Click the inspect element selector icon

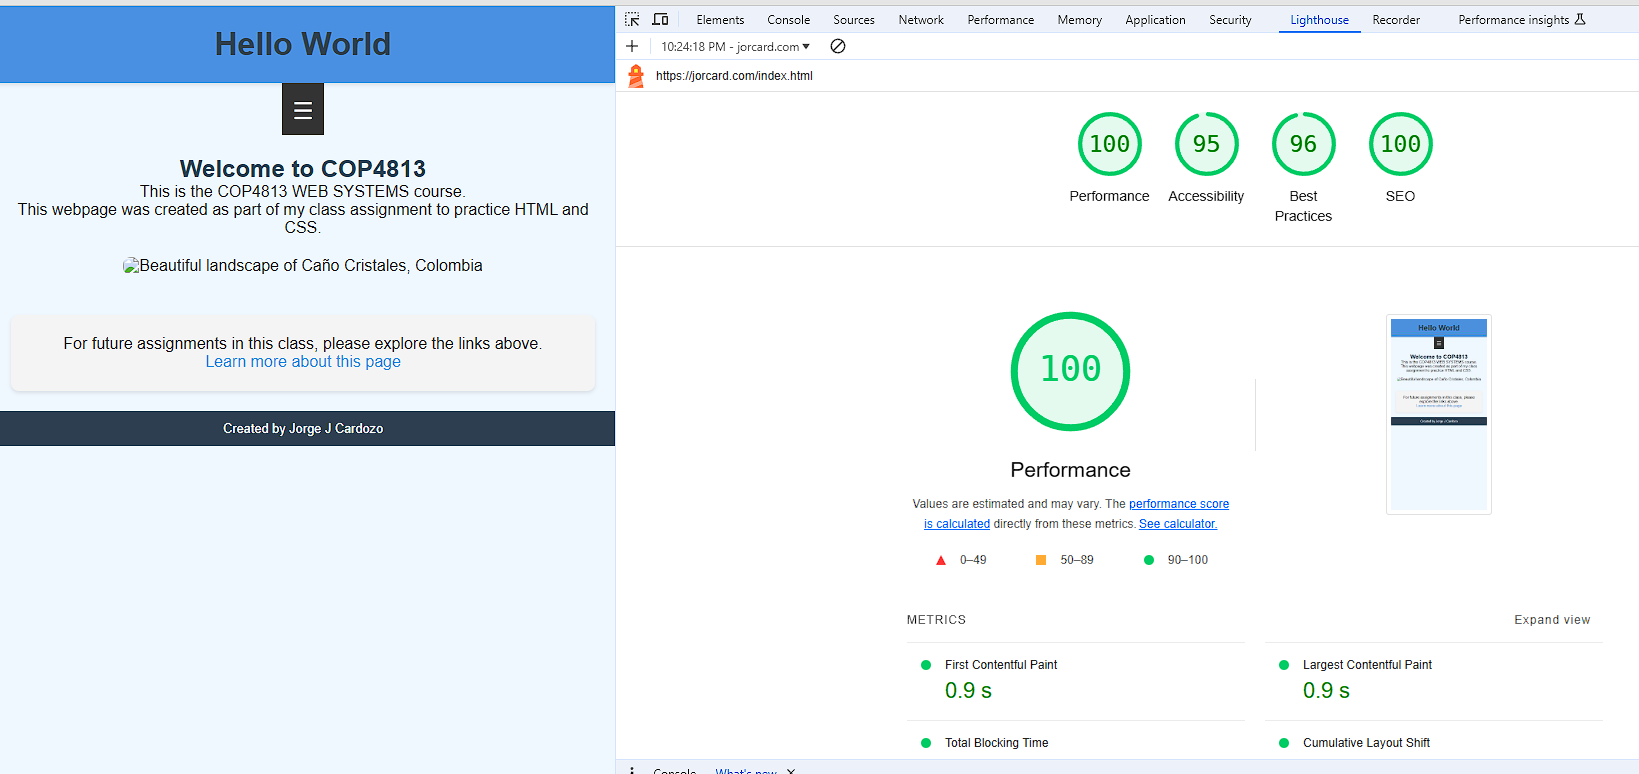tap(632, 19)
